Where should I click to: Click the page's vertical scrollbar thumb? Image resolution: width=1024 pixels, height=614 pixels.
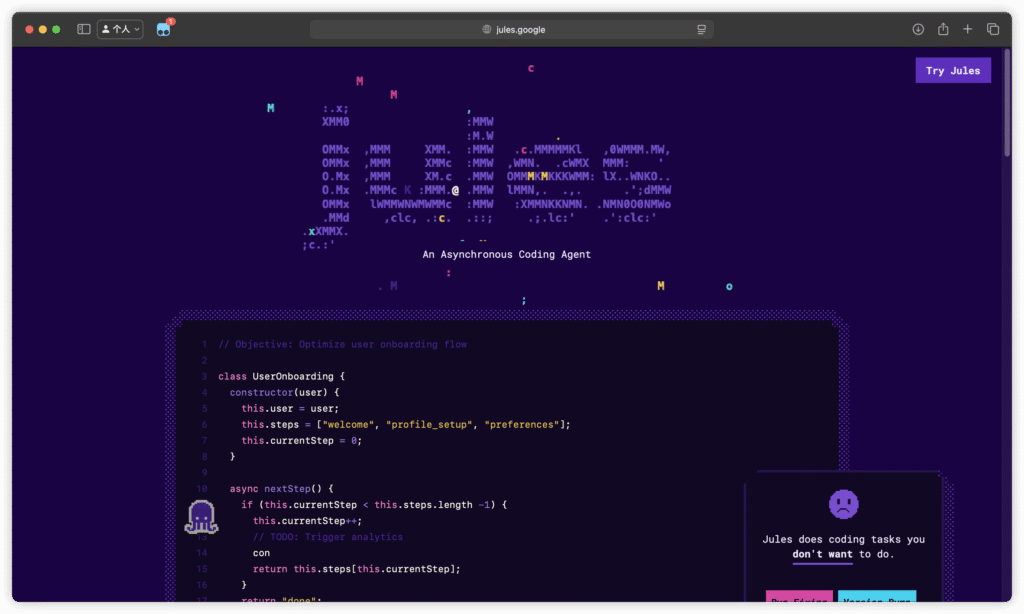(x=1007, y=103)
